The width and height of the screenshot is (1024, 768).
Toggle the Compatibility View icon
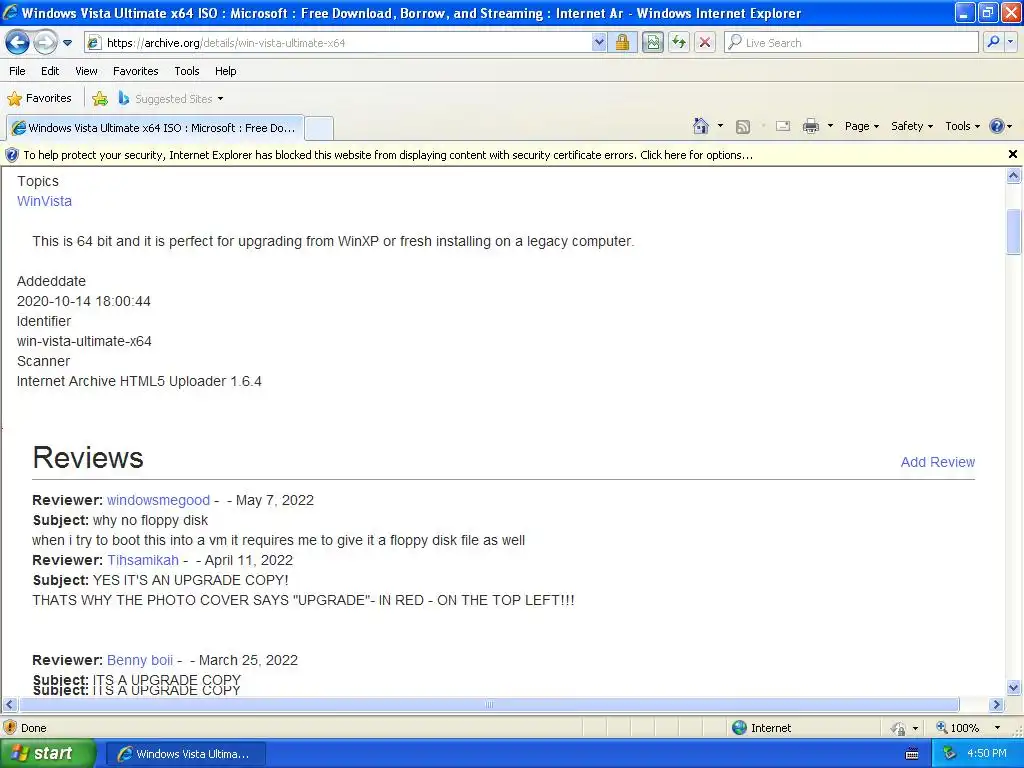652,43
